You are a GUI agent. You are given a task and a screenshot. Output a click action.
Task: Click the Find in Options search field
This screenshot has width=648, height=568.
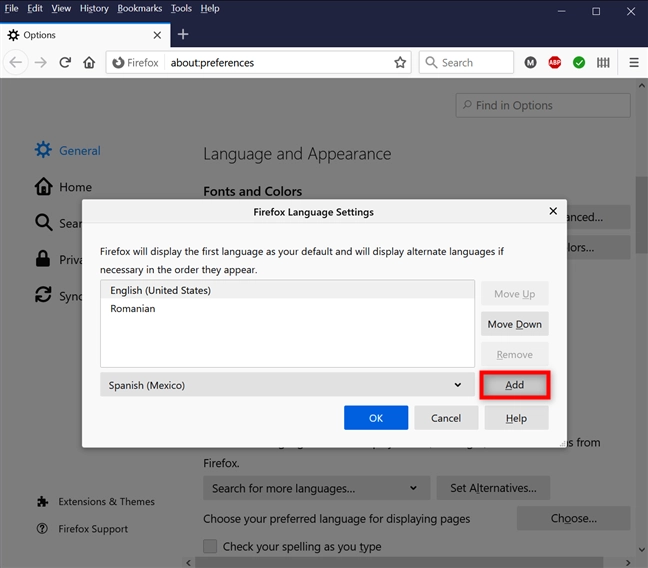click(x=543, y=105)
